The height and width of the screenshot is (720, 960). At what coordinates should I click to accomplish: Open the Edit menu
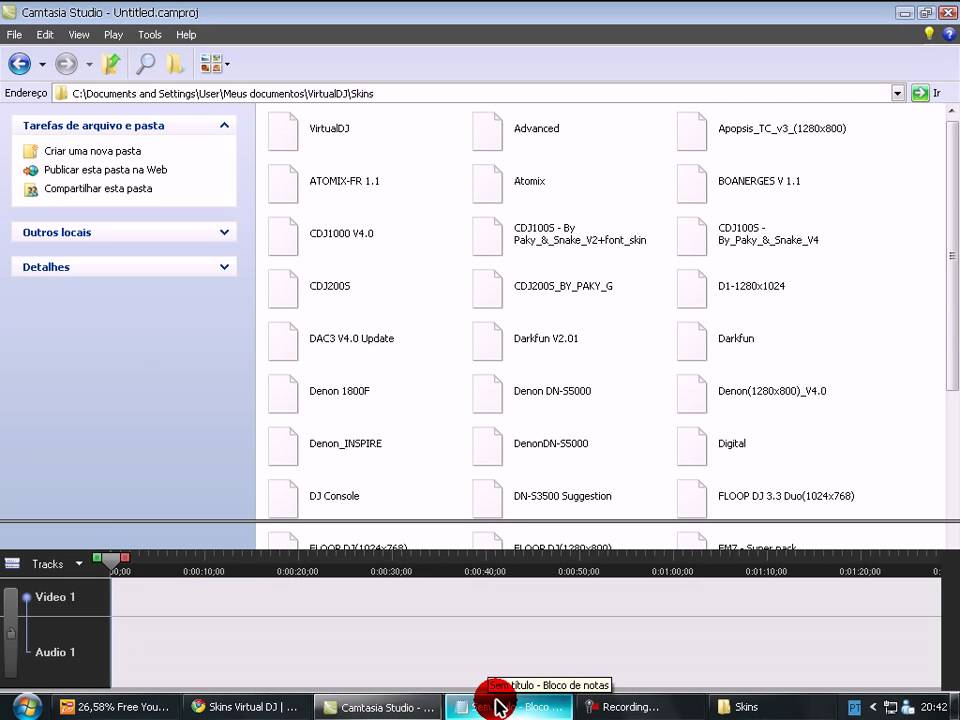coord(45,35)
